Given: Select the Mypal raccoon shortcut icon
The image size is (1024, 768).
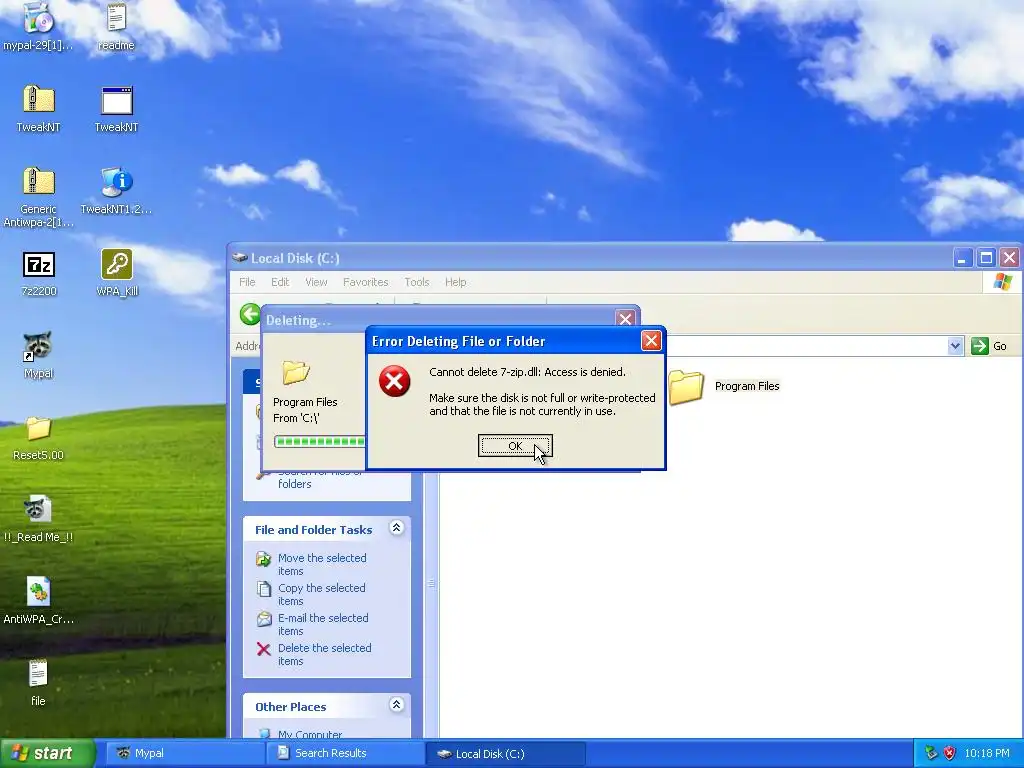Looking at the screenshot, I should pyautogui.click(x=38, y=355).
